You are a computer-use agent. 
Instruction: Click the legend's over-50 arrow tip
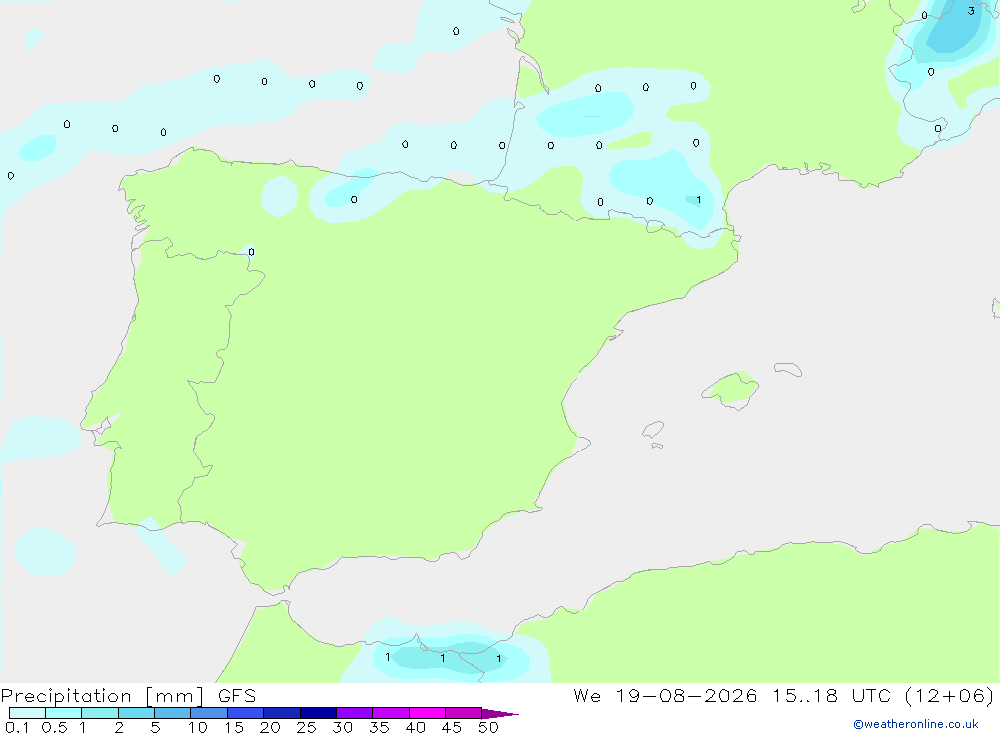coord(501,714)
